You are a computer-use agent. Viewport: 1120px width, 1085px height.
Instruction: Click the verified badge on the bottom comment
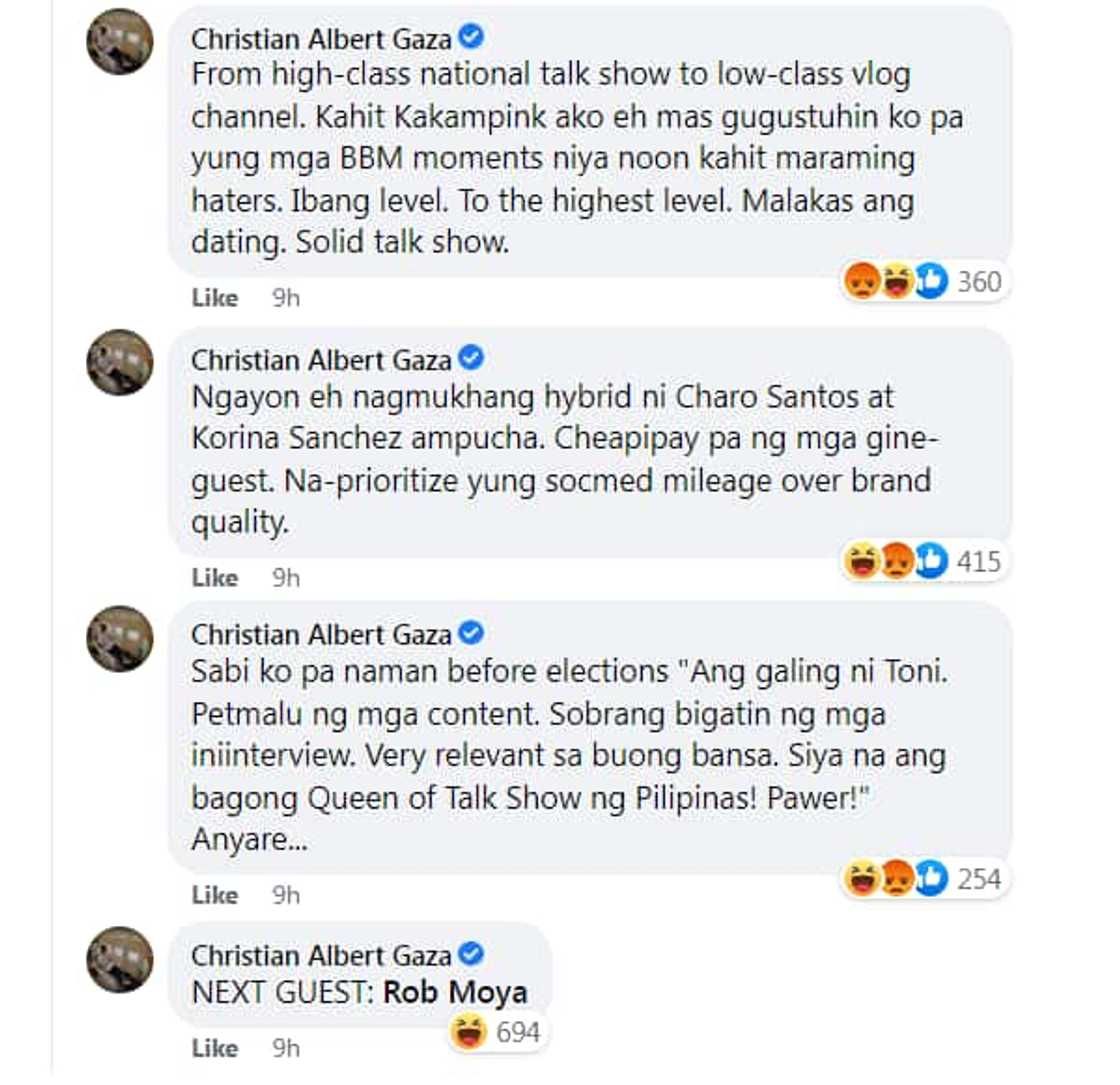click(470, 955)
